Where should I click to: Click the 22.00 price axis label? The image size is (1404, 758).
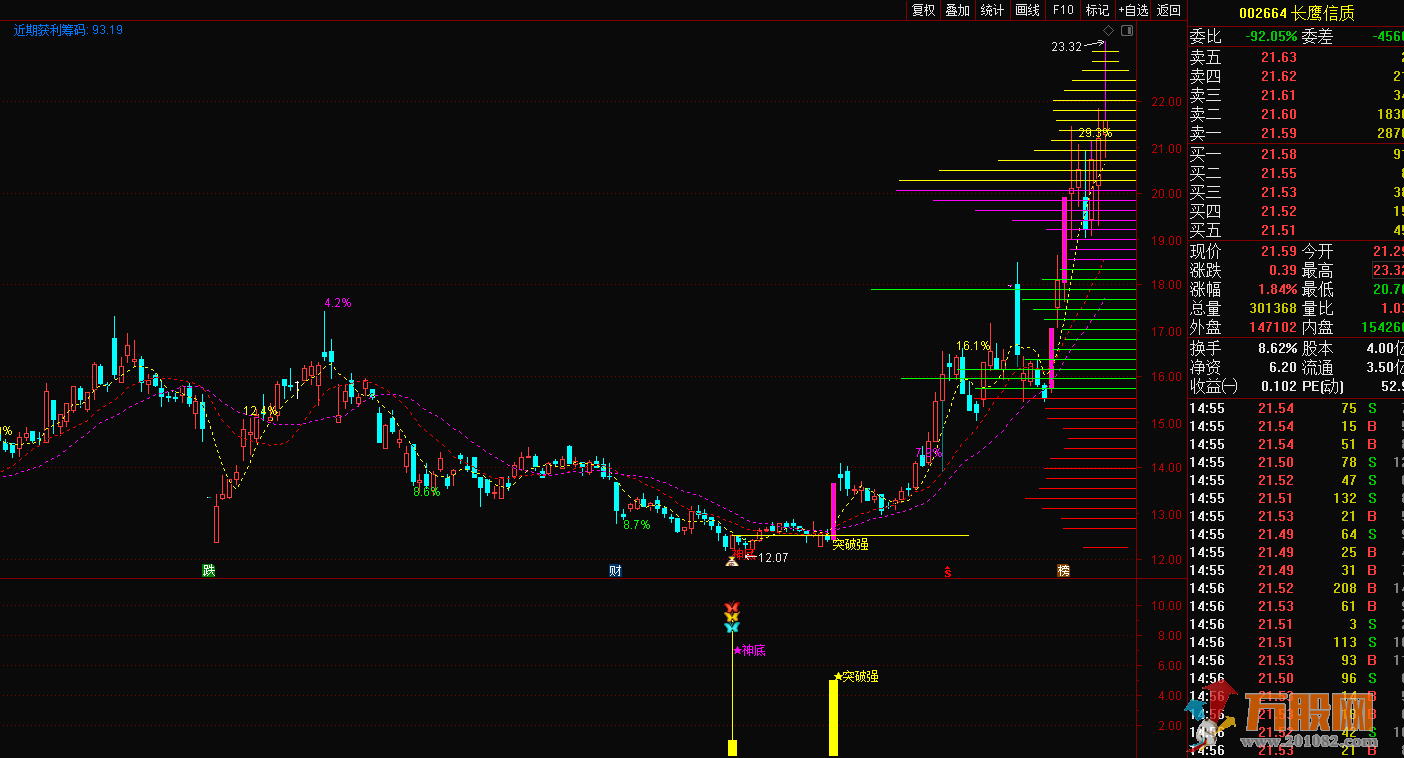[1165, 102]
